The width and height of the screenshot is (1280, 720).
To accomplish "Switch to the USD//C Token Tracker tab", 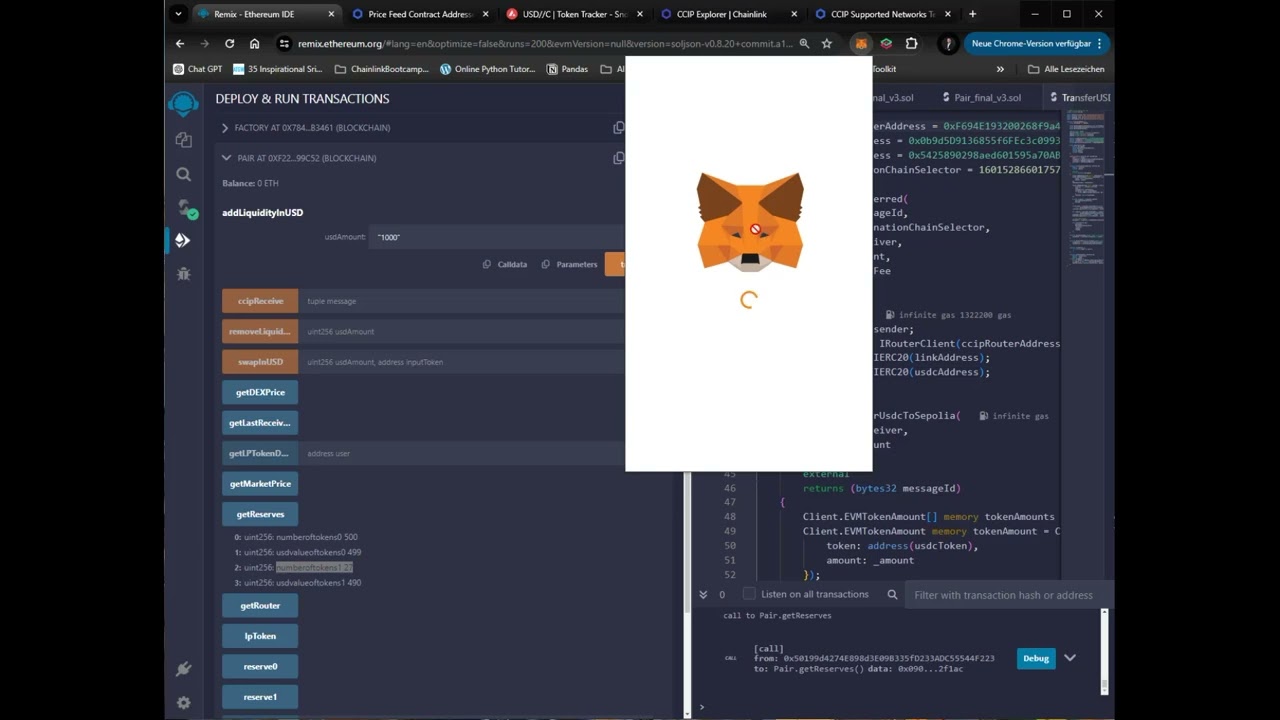I will click(x=574, y=14).
